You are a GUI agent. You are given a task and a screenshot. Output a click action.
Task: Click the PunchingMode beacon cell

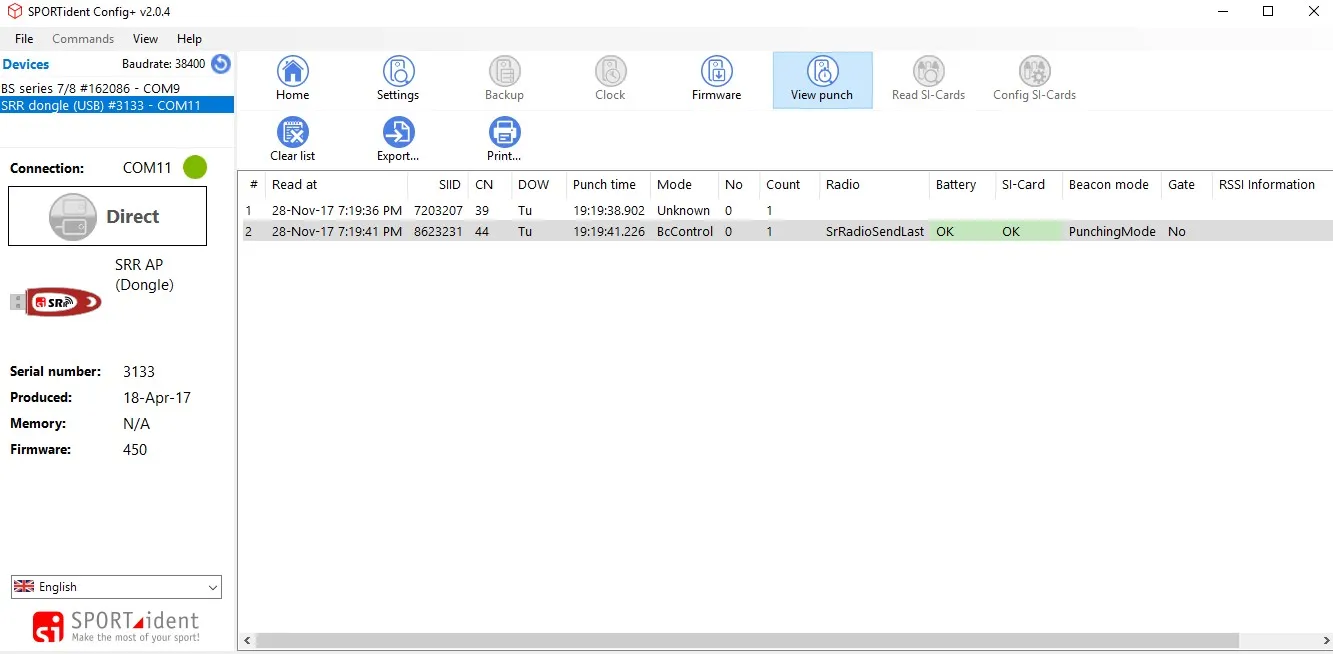pos(1111,231)
